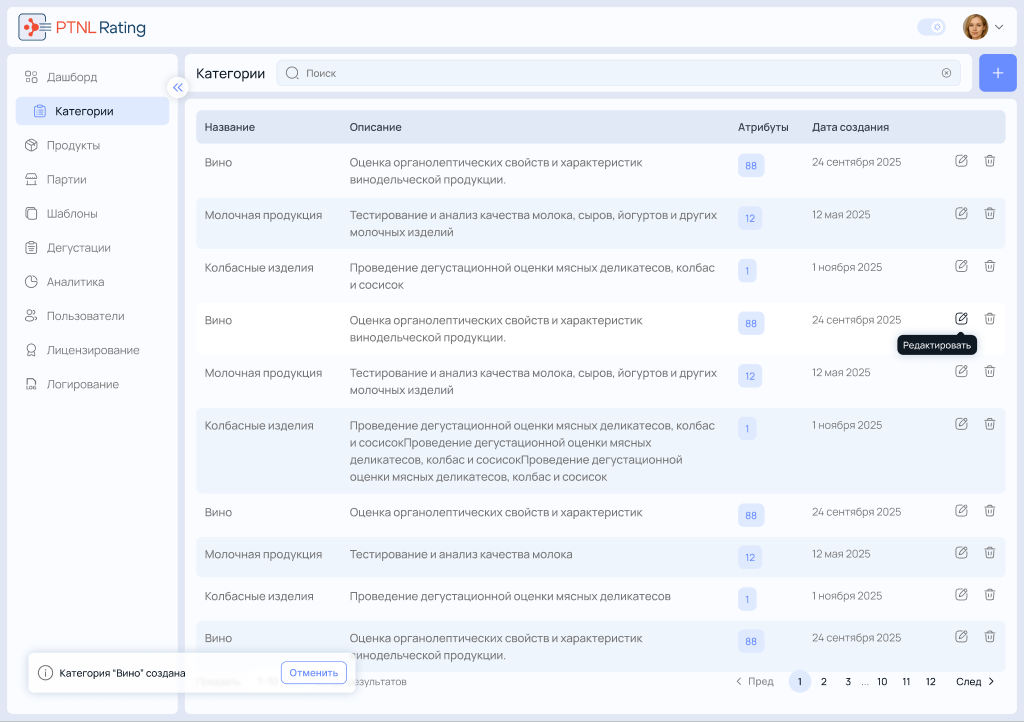Open page 10 in pagination

(882, 682)
